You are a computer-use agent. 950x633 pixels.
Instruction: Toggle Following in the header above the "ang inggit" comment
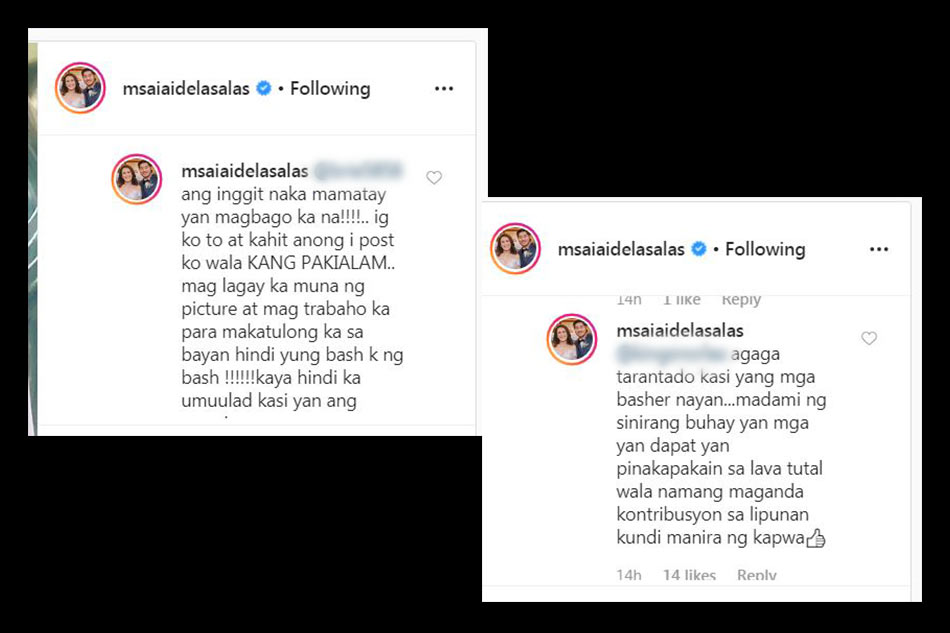(330, 88)
